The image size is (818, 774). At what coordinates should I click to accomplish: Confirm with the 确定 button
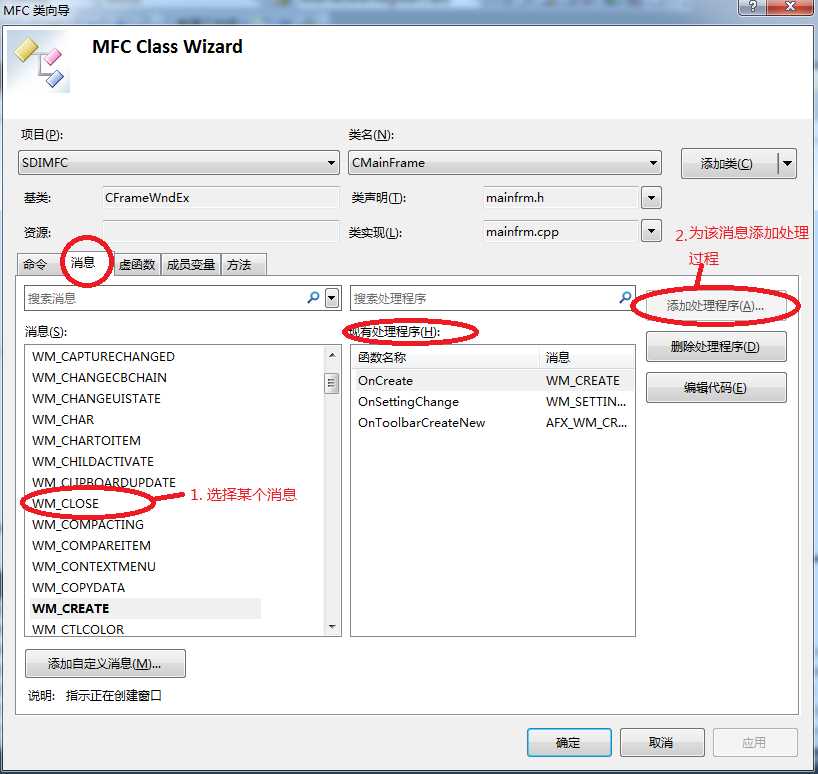569,742
